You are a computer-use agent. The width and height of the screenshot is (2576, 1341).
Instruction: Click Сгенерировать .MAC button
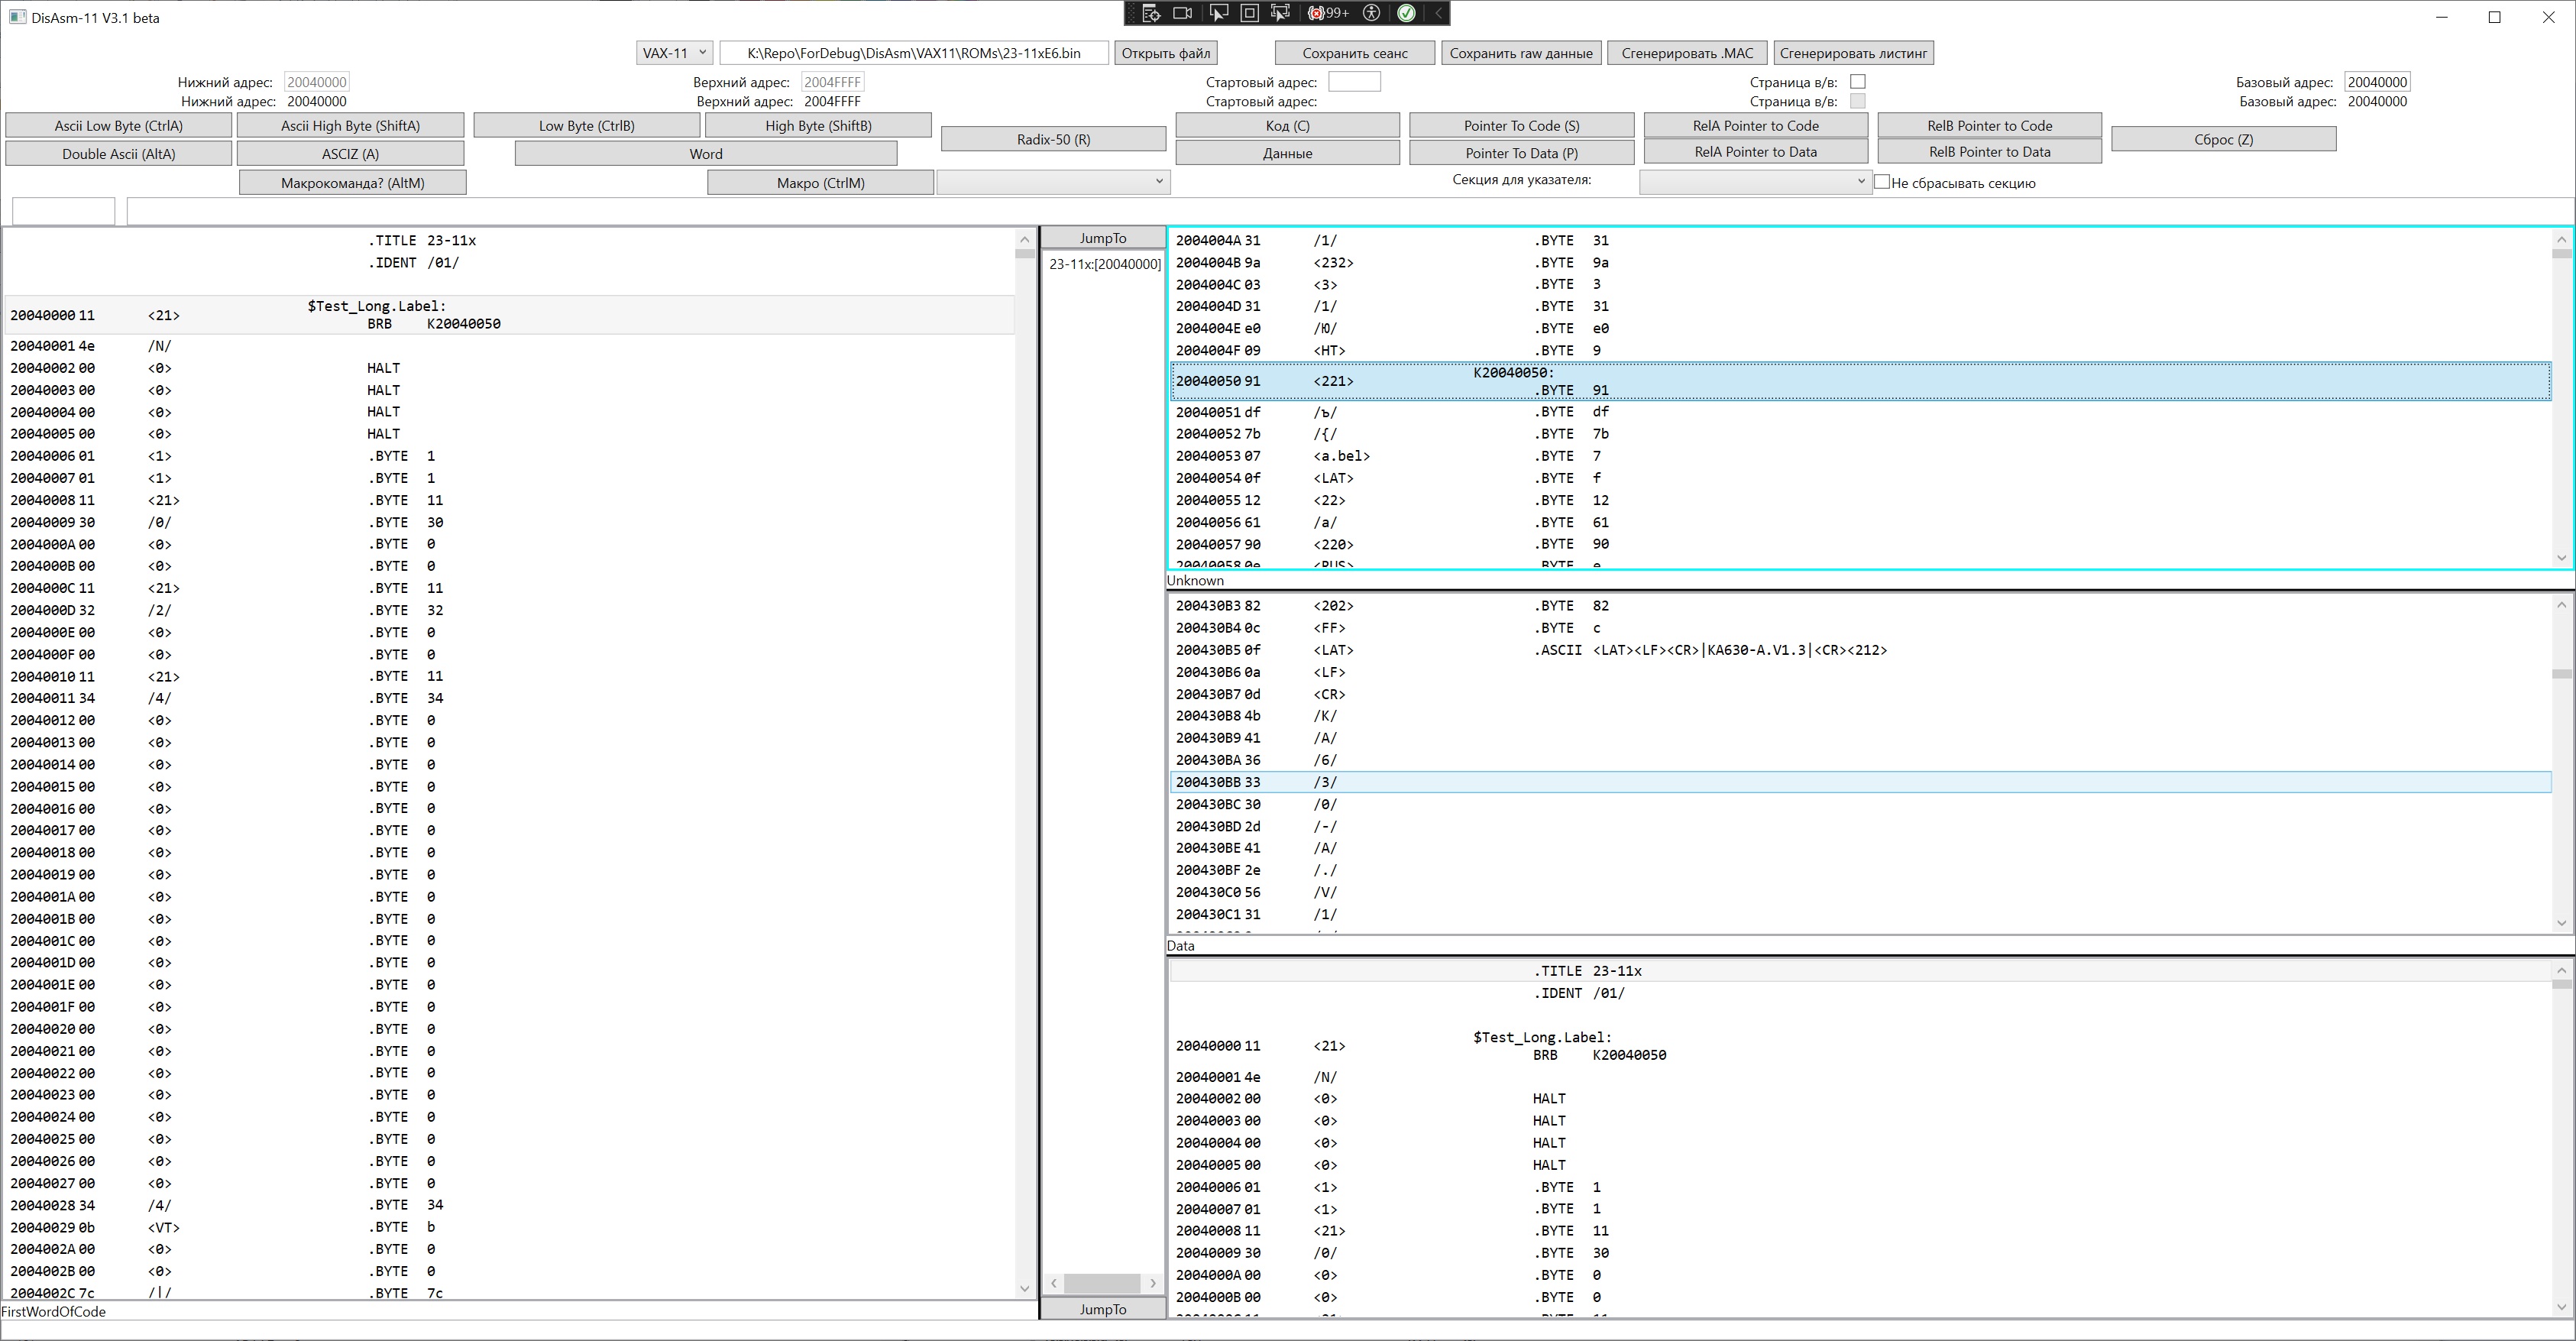1687,53
